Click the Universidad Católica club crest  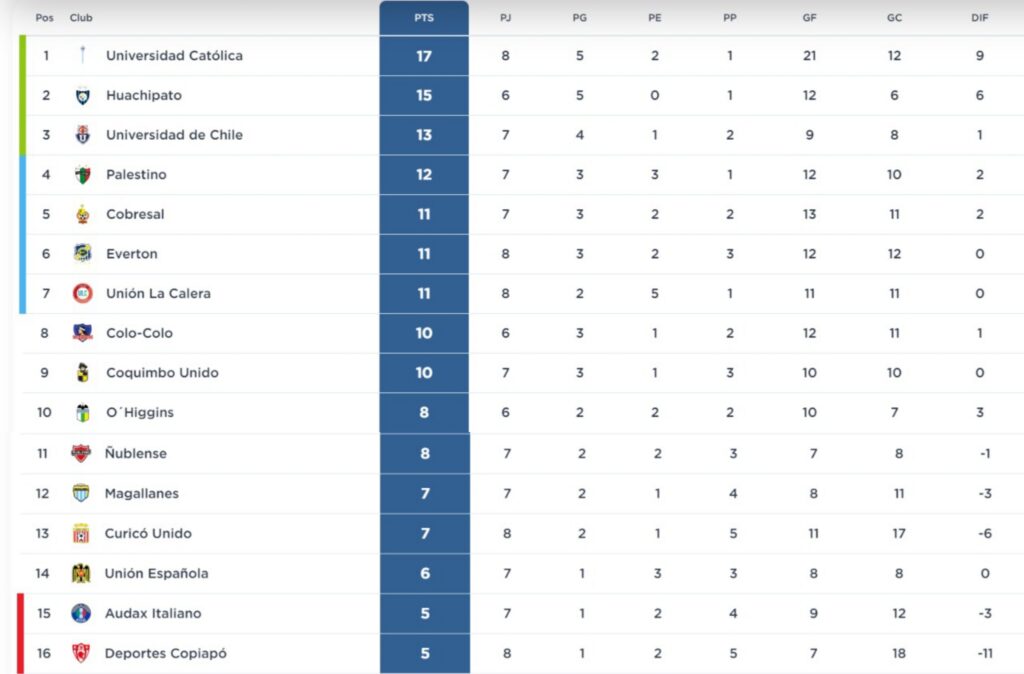pos(83,56)
